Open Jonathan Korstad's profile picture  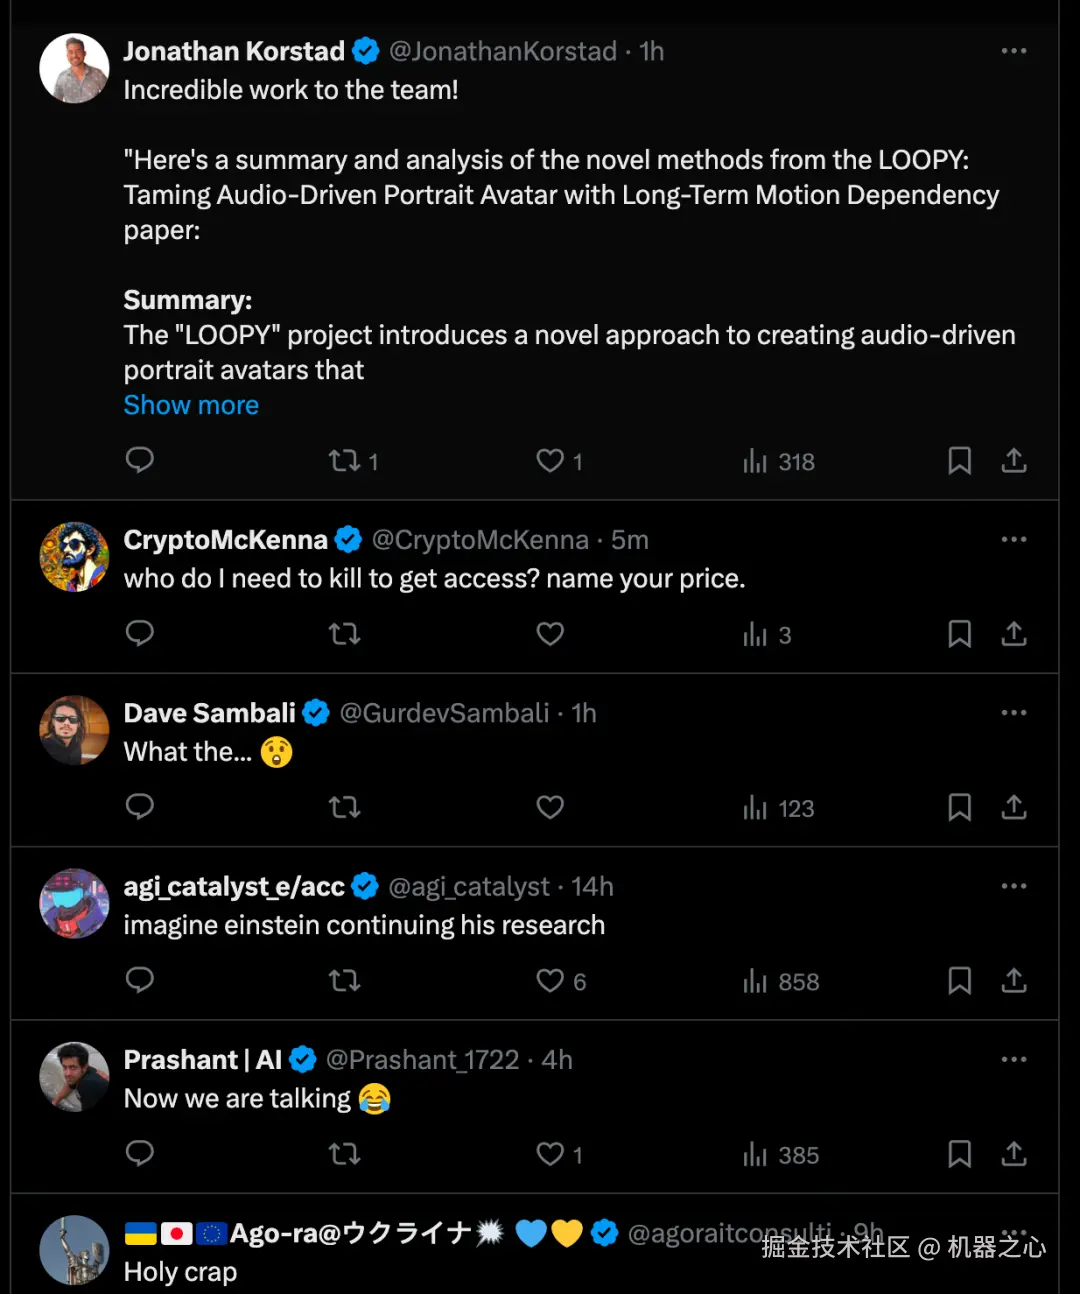(74, 68)
